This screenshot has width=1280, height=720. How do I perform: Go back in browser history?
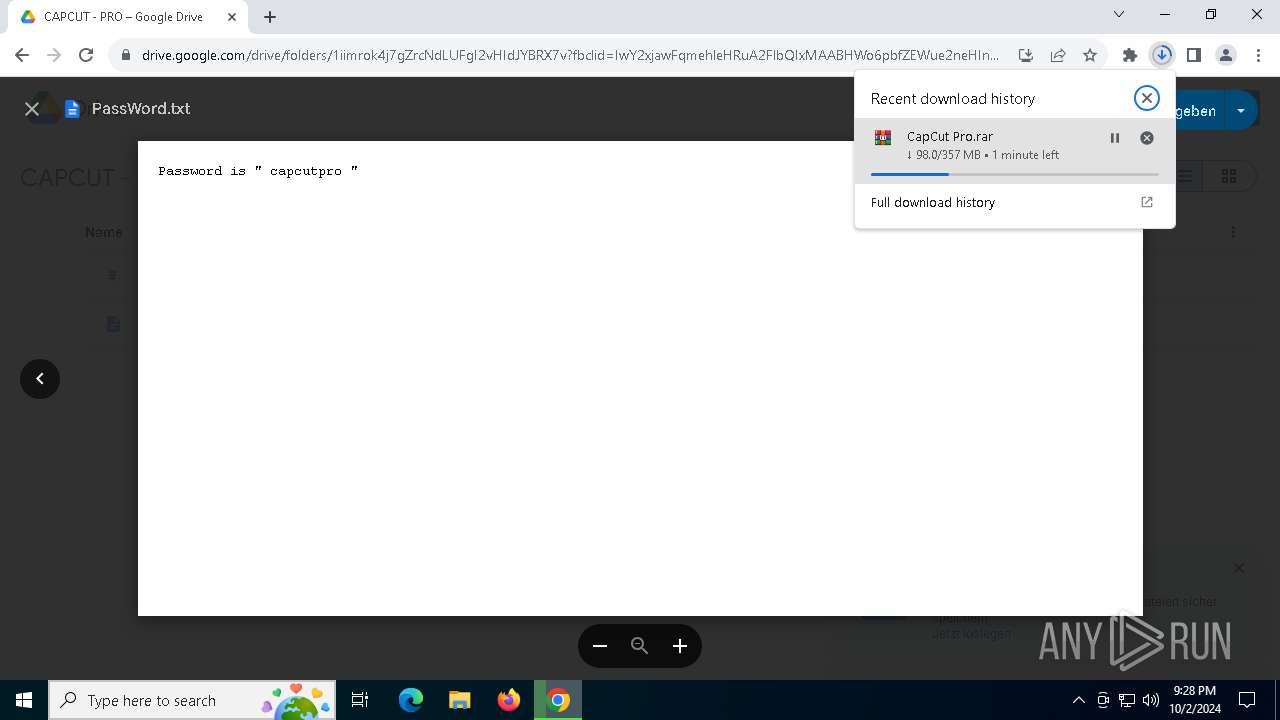click(22, 55)
